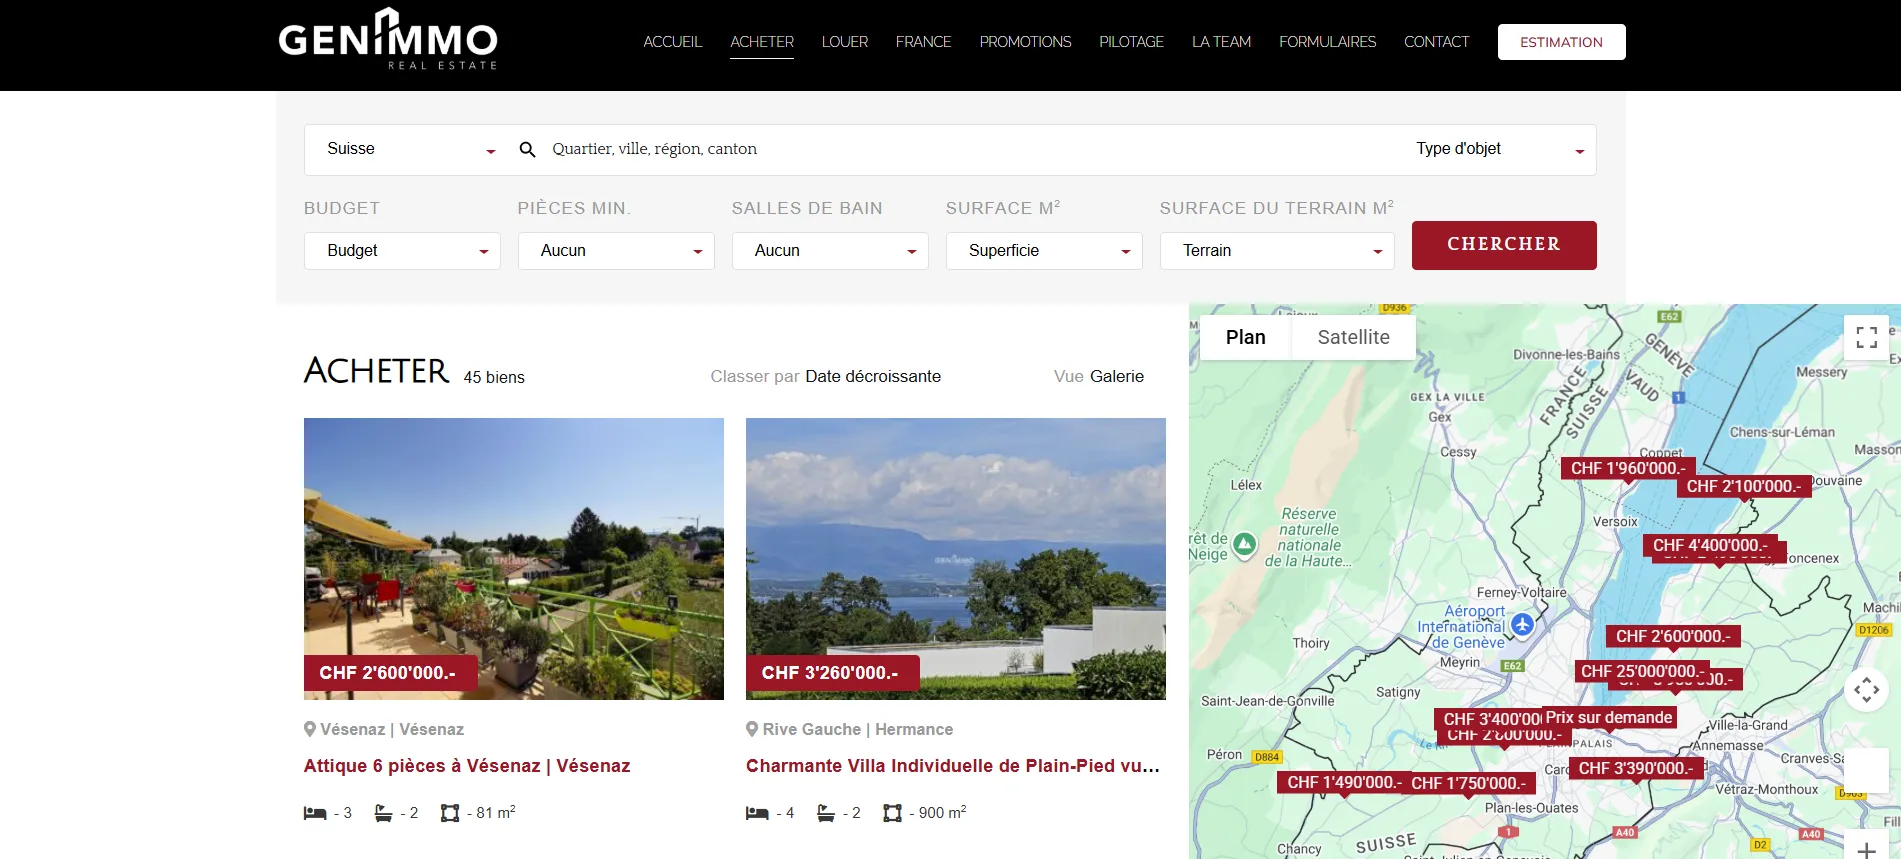Expand the Superficie dropdown
Screen dimensions: 1901x859
tap(1044, 251)
